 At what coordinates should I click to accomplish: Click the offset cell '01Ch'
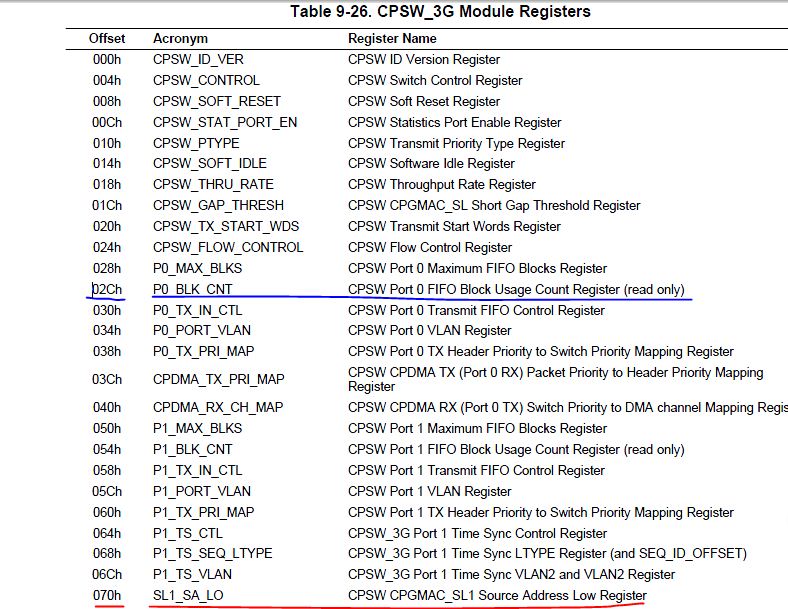coord(107,206)
